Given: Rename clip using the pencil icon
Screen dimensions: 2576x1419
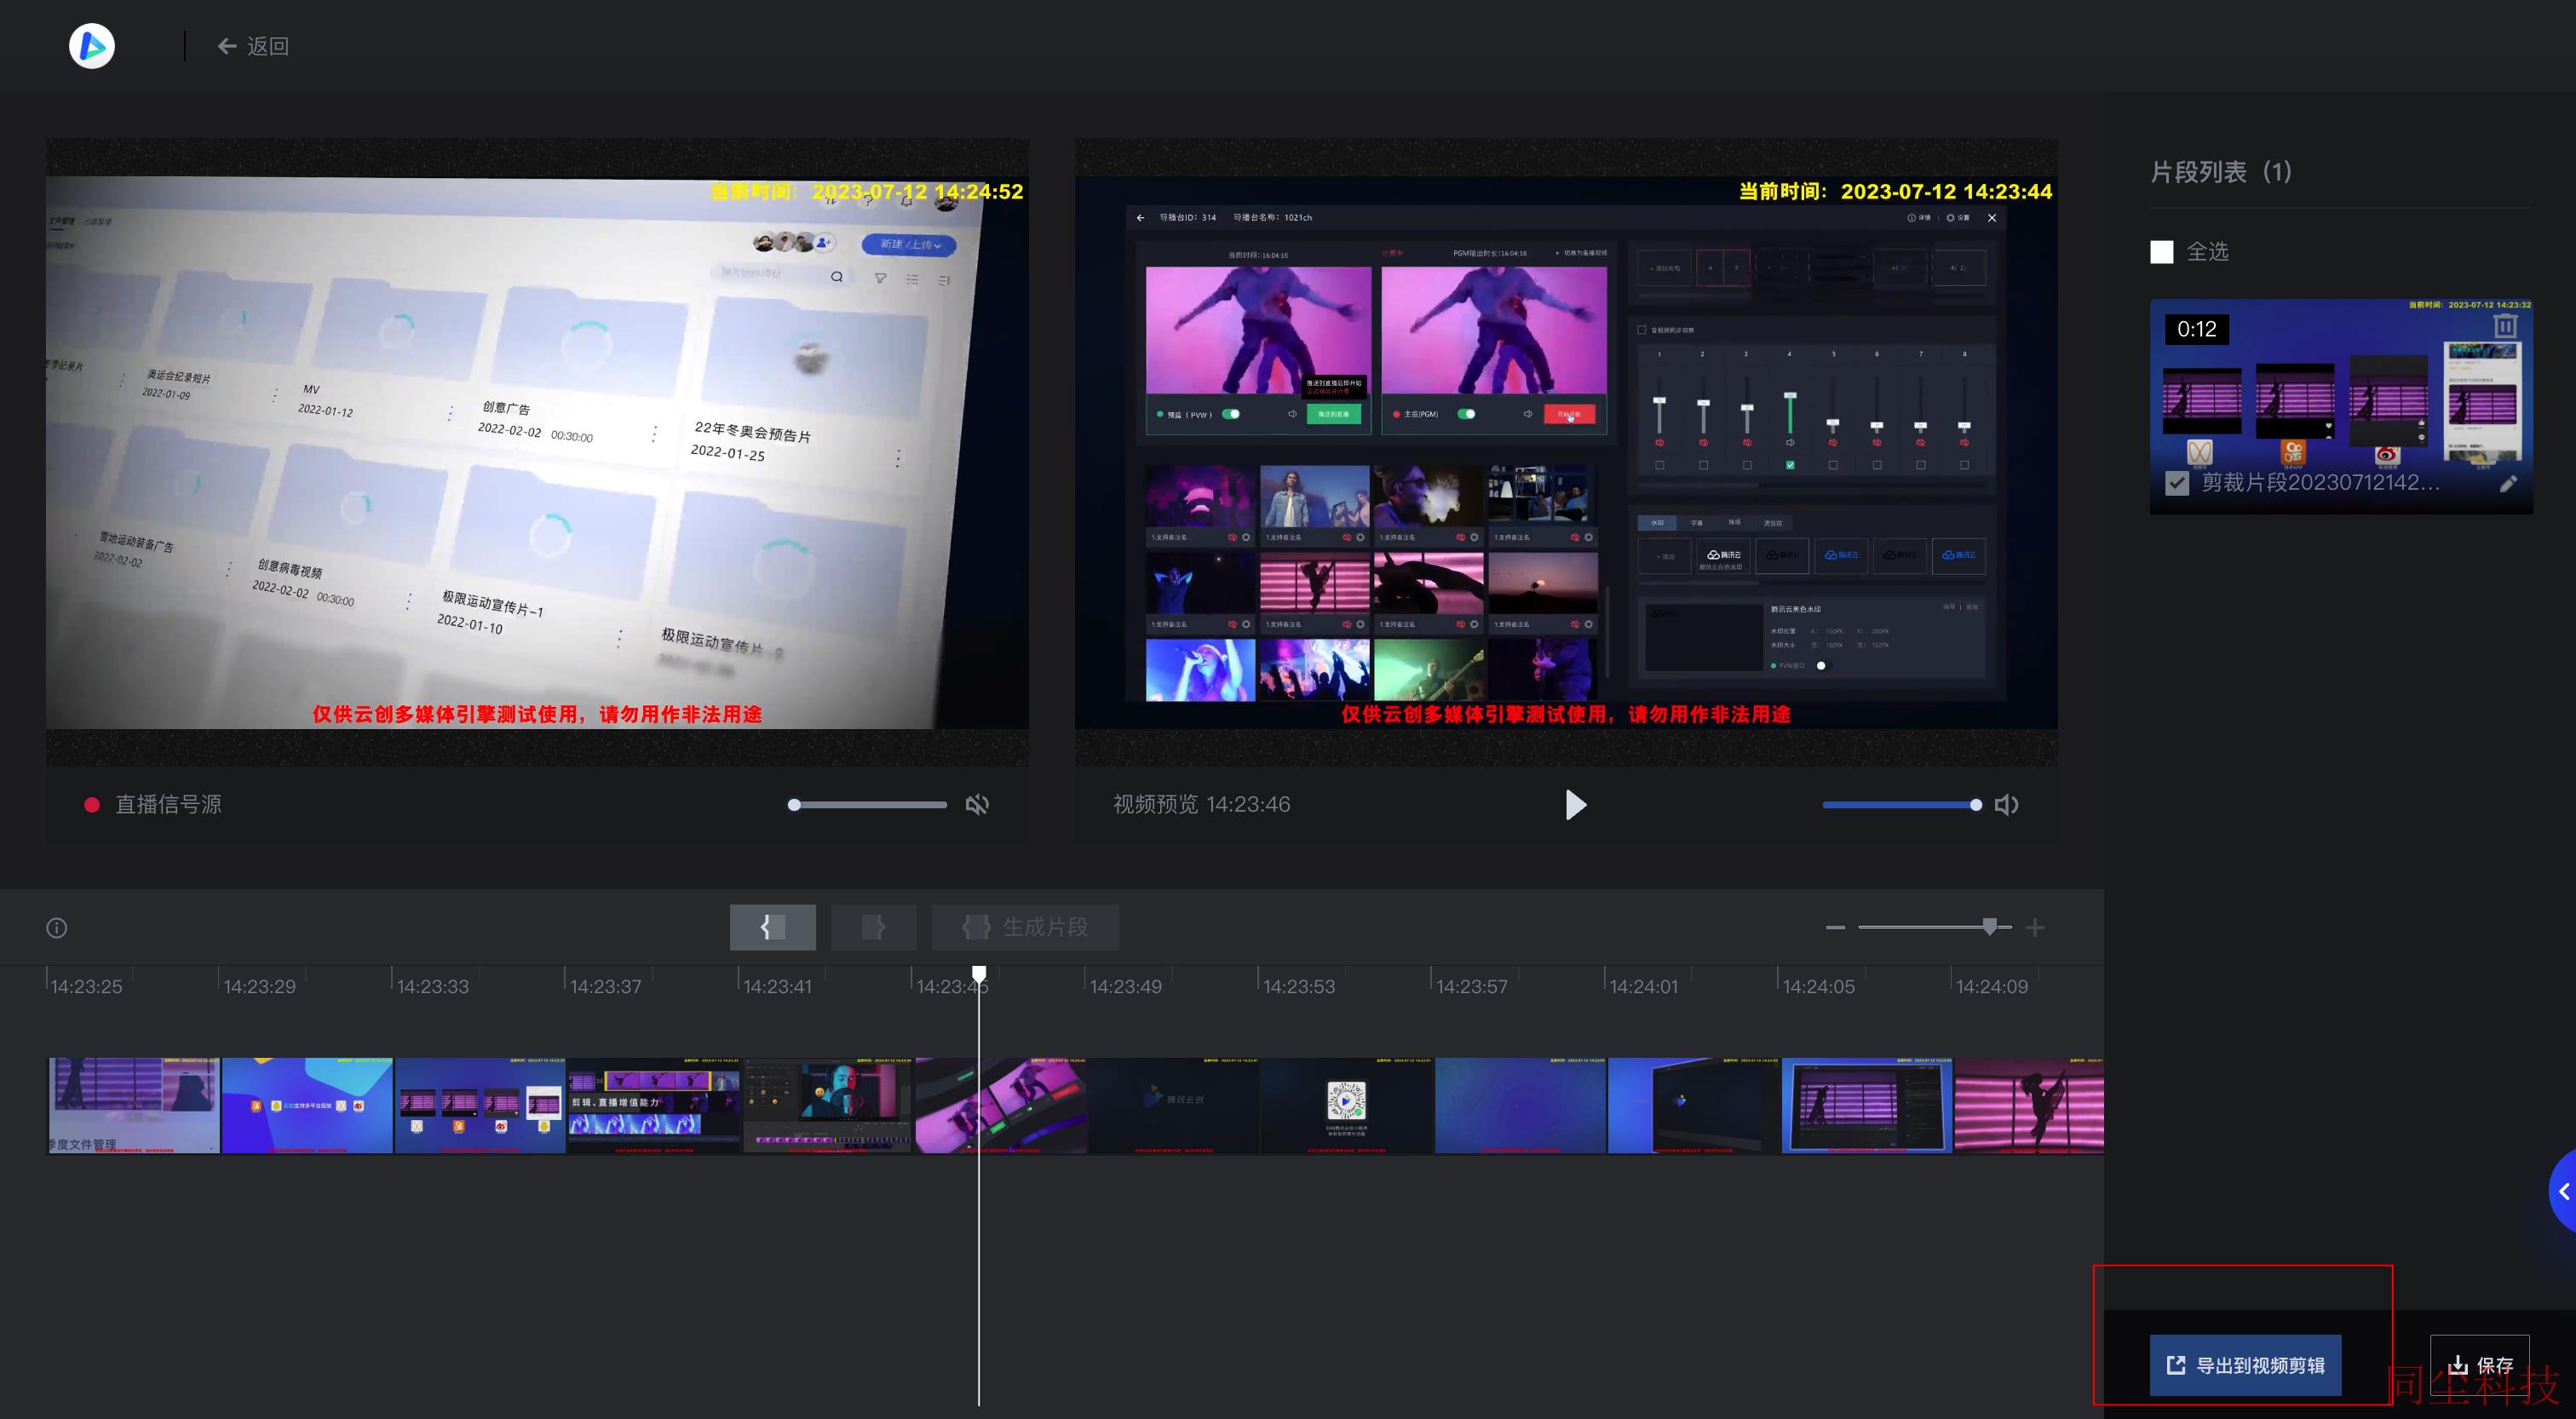Looking at the screenshot, I should pos(2508,484).
